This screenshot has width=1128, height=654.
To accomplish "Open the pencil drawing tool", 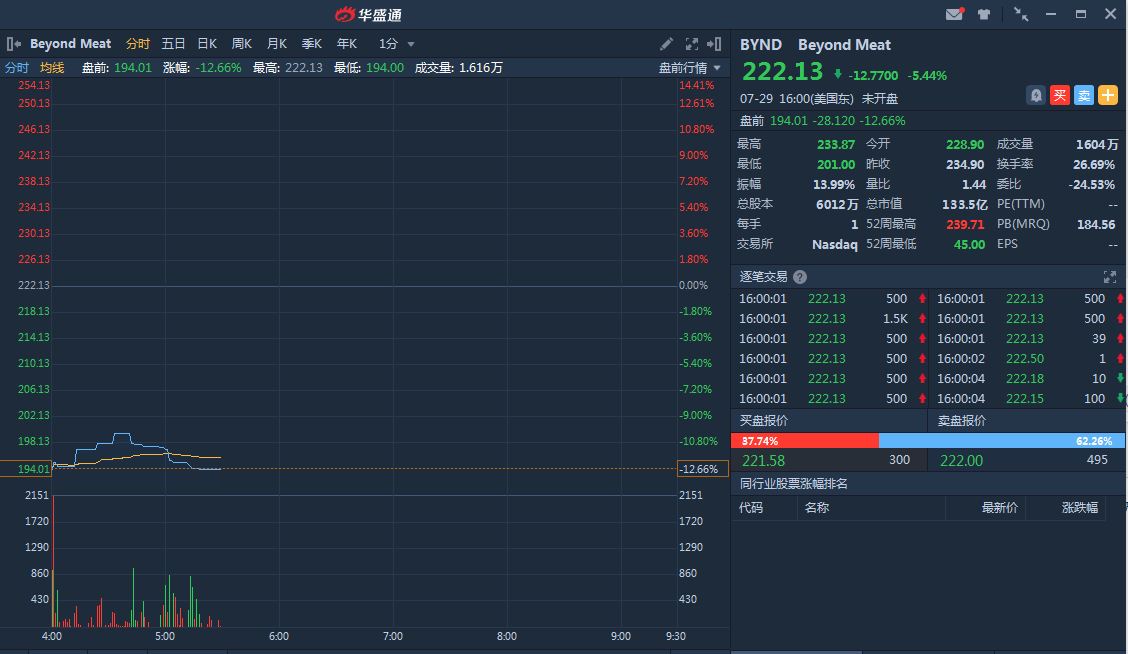I will tap(666, 44).
